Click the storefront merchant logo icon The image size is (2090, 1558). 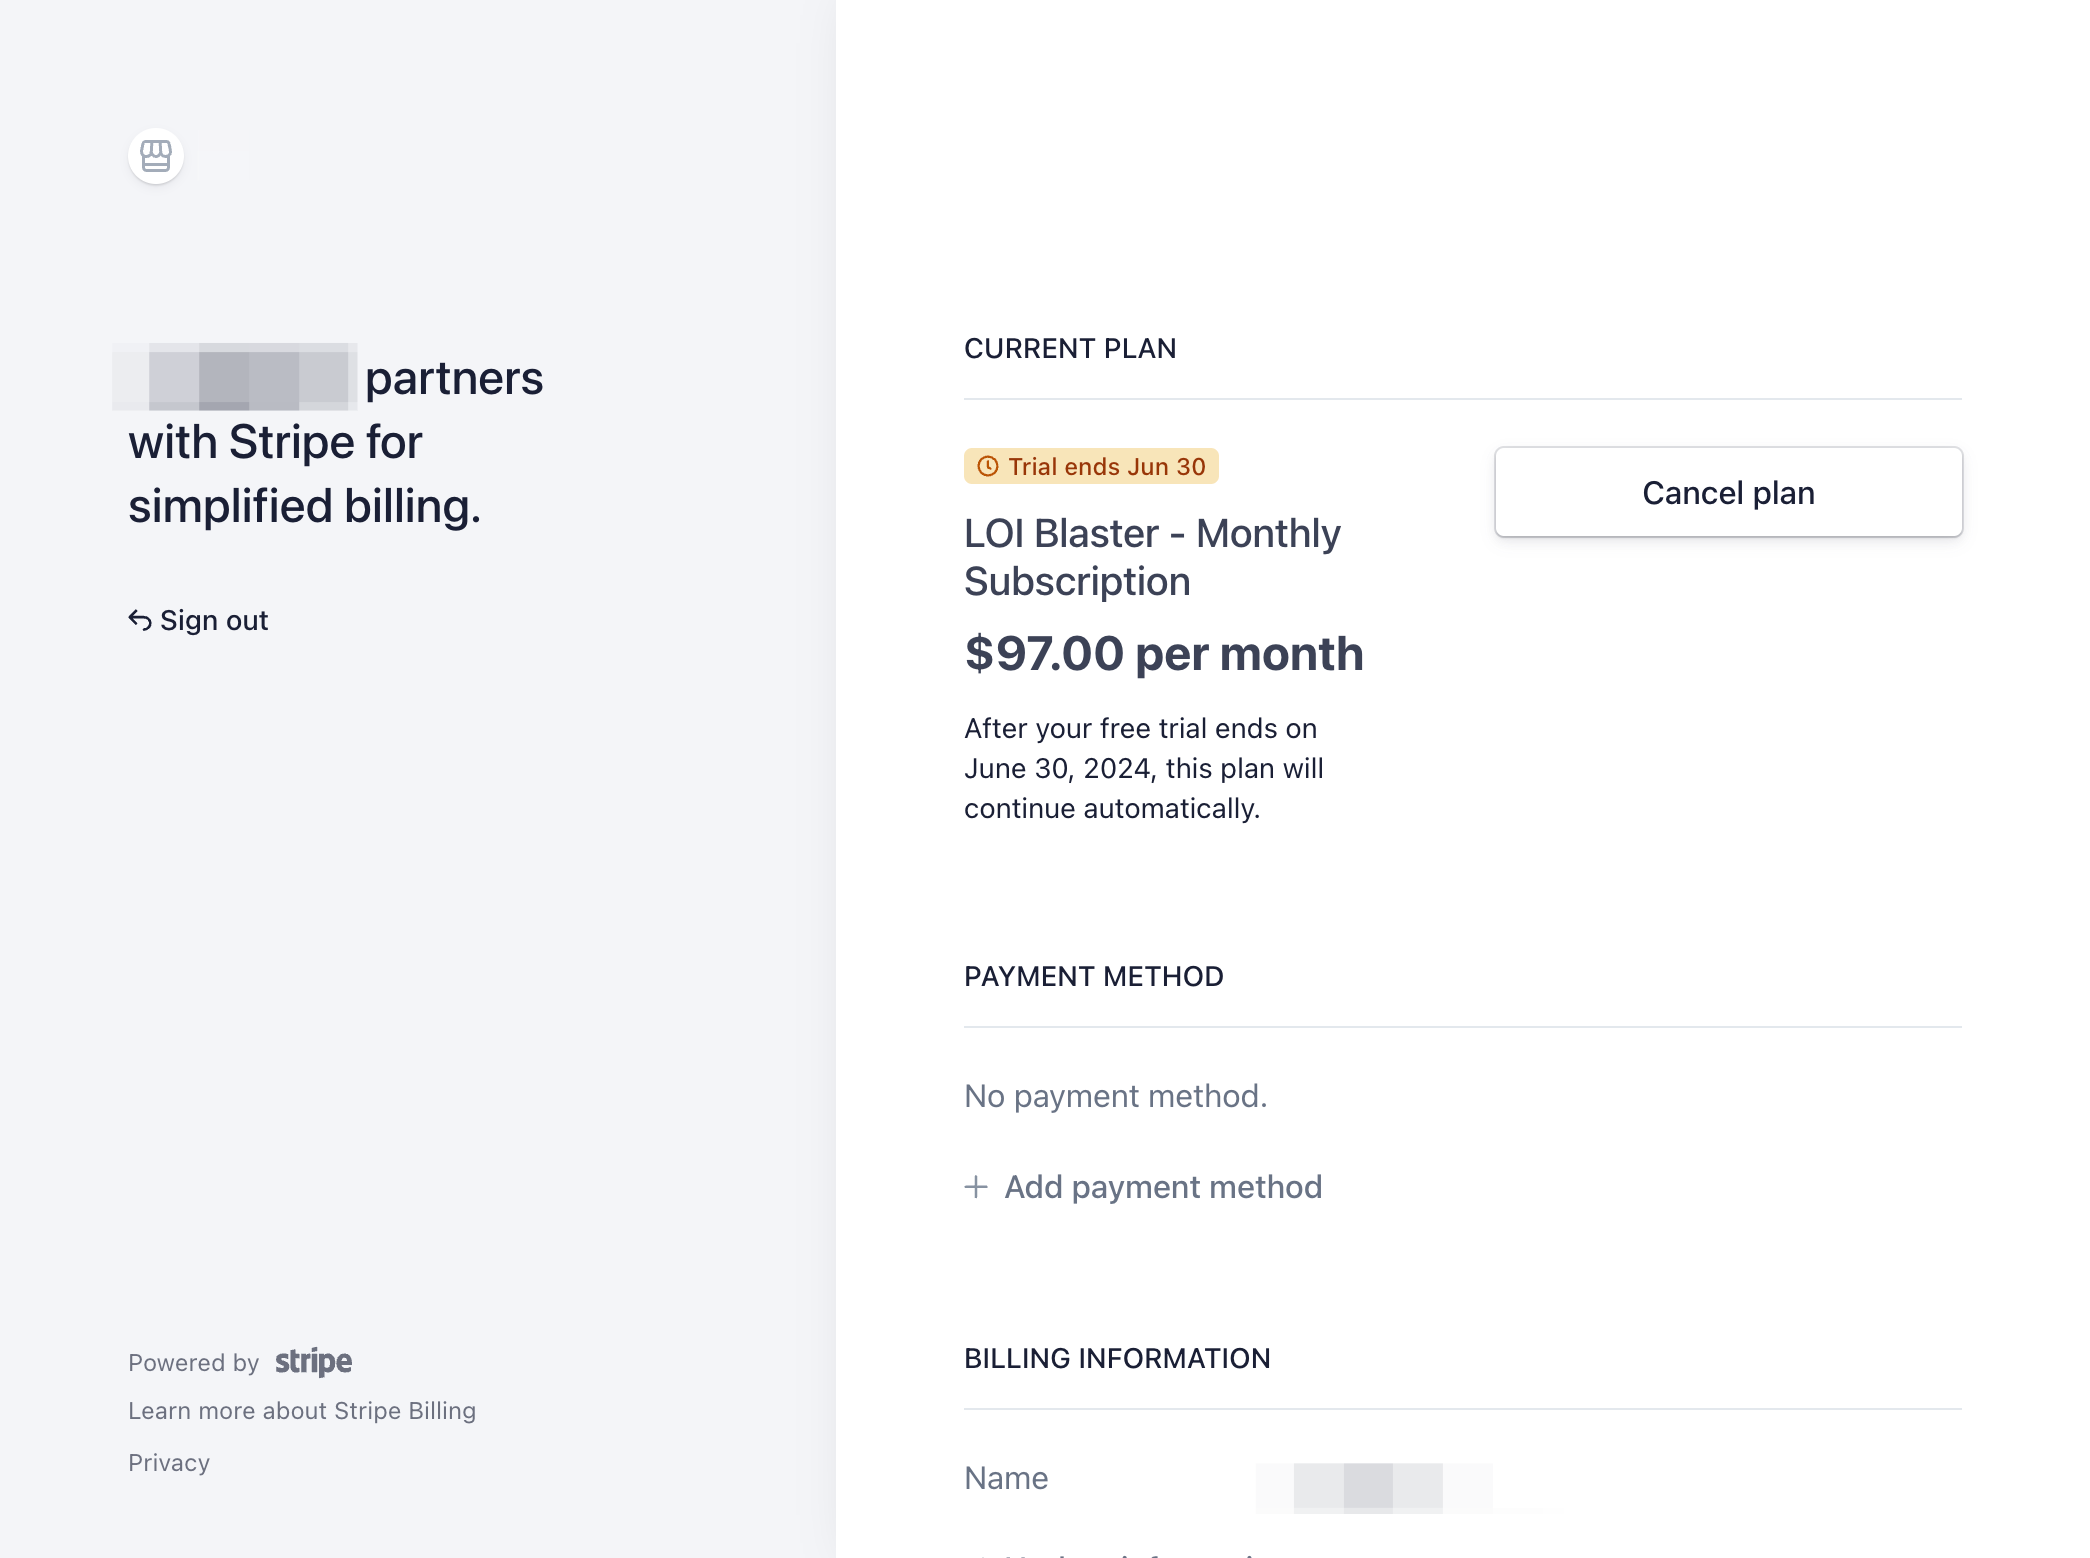(156, 156)
